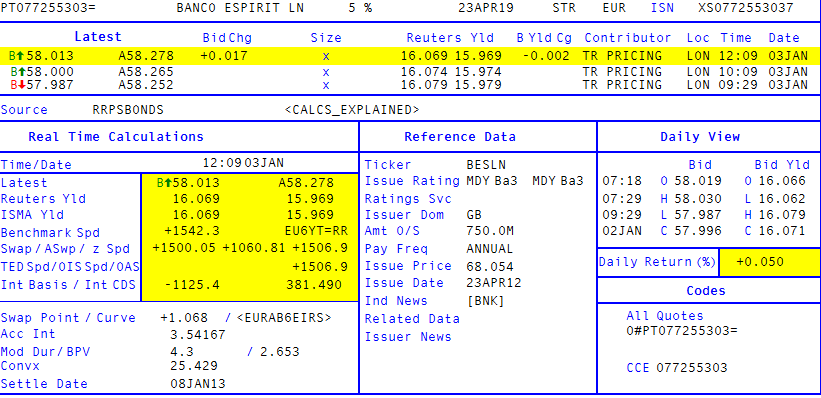Click the Daily View close bid C 57.996
Viewport: 821px width, 398px height.
click(x=691, y=230)
